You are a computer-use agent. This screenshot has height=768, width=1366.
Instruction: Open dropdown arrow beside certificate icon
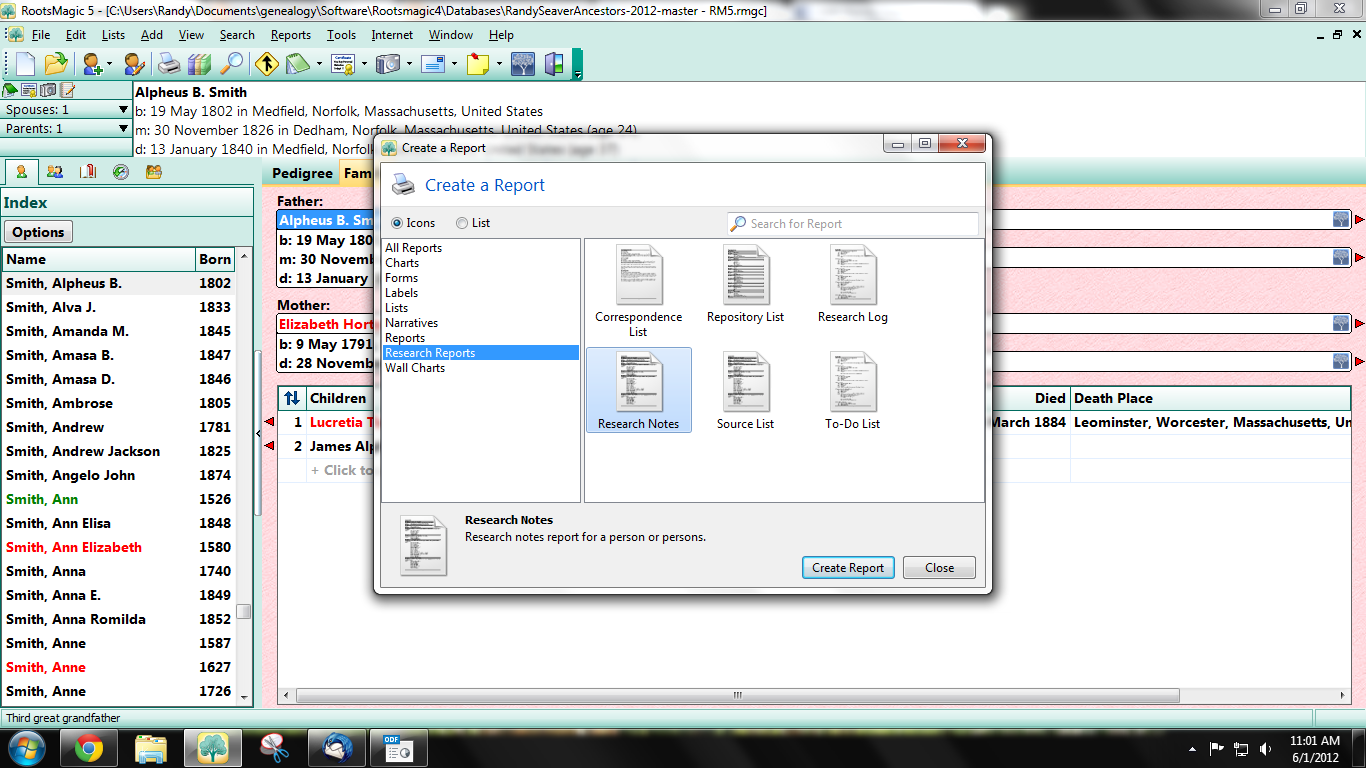point(364,64)
